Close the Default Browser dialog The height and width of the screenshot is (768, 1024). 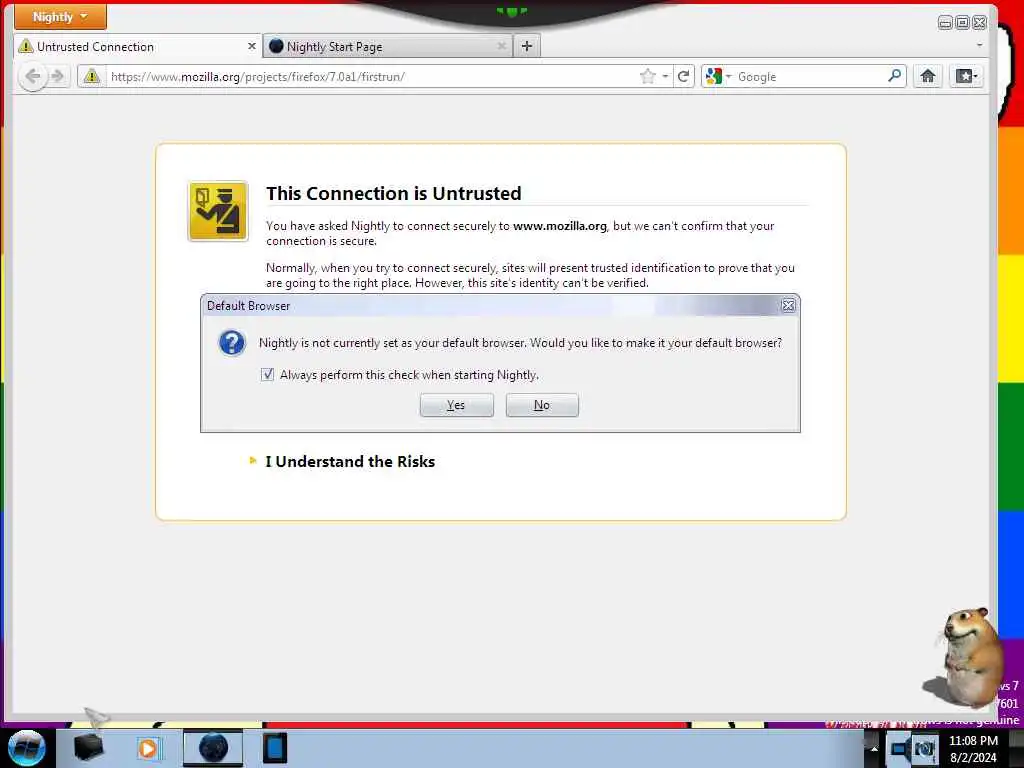pyautogui.click(x=788, y=306)
